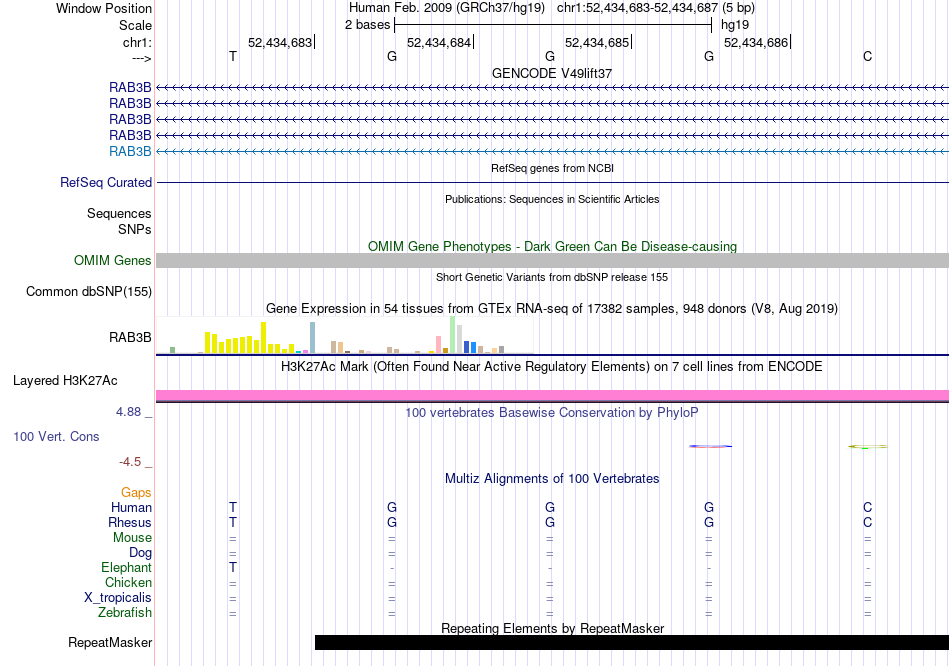The height and width of the screenshot is (666, 950).
Task: Click the Window Position label
Action: (x=104, y=8)
